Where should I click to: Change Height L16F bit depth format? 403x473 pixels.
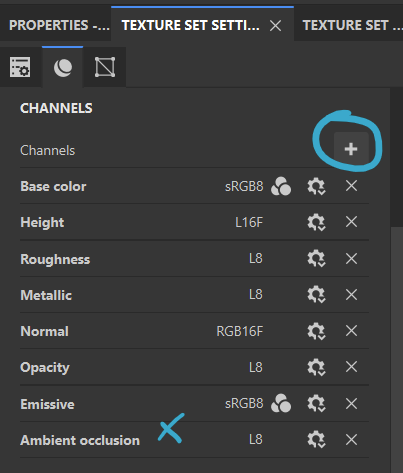pyautogui.click(x=249, y=222)
